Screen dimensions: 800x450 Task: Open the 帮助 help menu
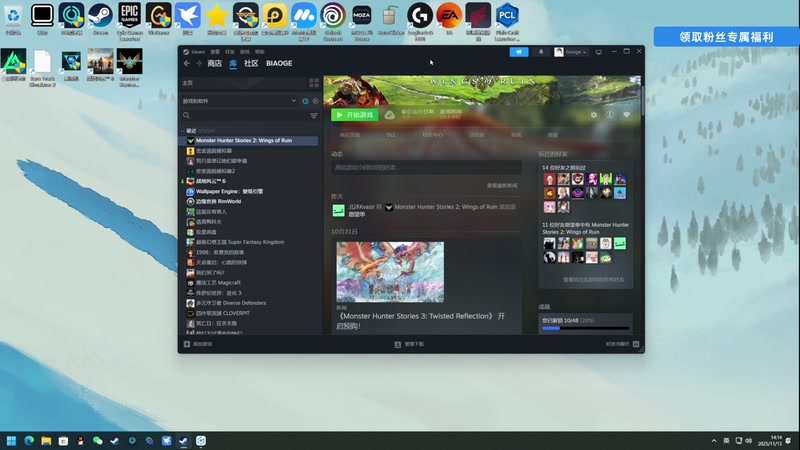[x=260, y=52]
